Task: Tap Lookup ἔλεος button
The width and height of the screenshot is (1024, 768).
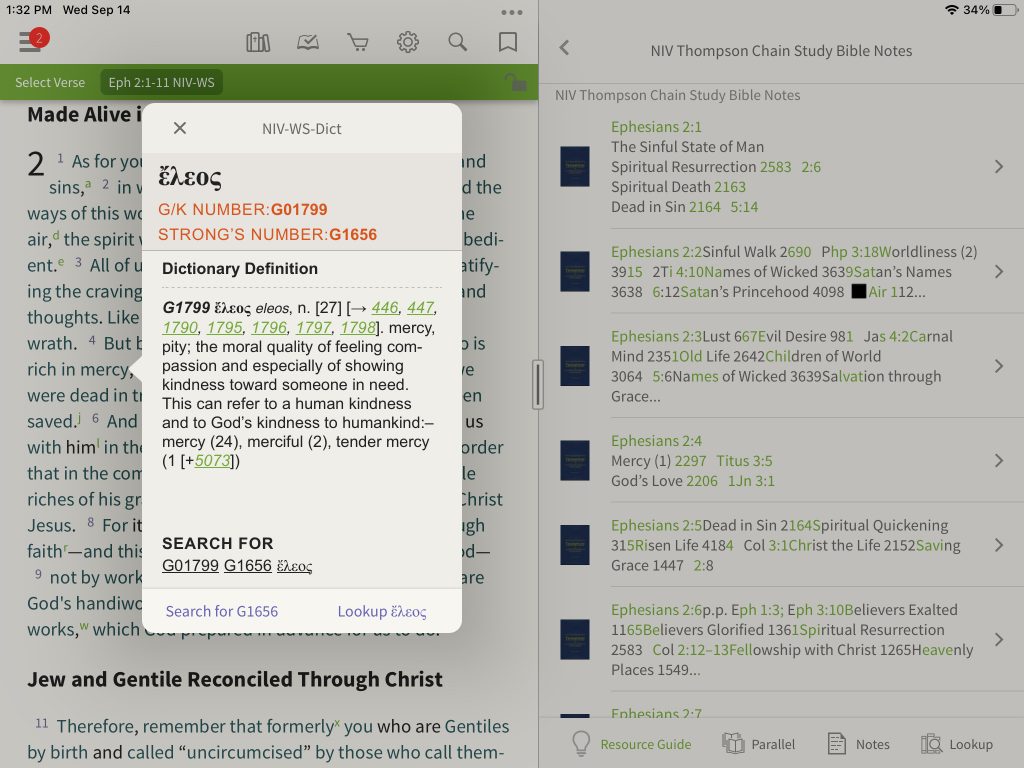Action: [382, 611]
